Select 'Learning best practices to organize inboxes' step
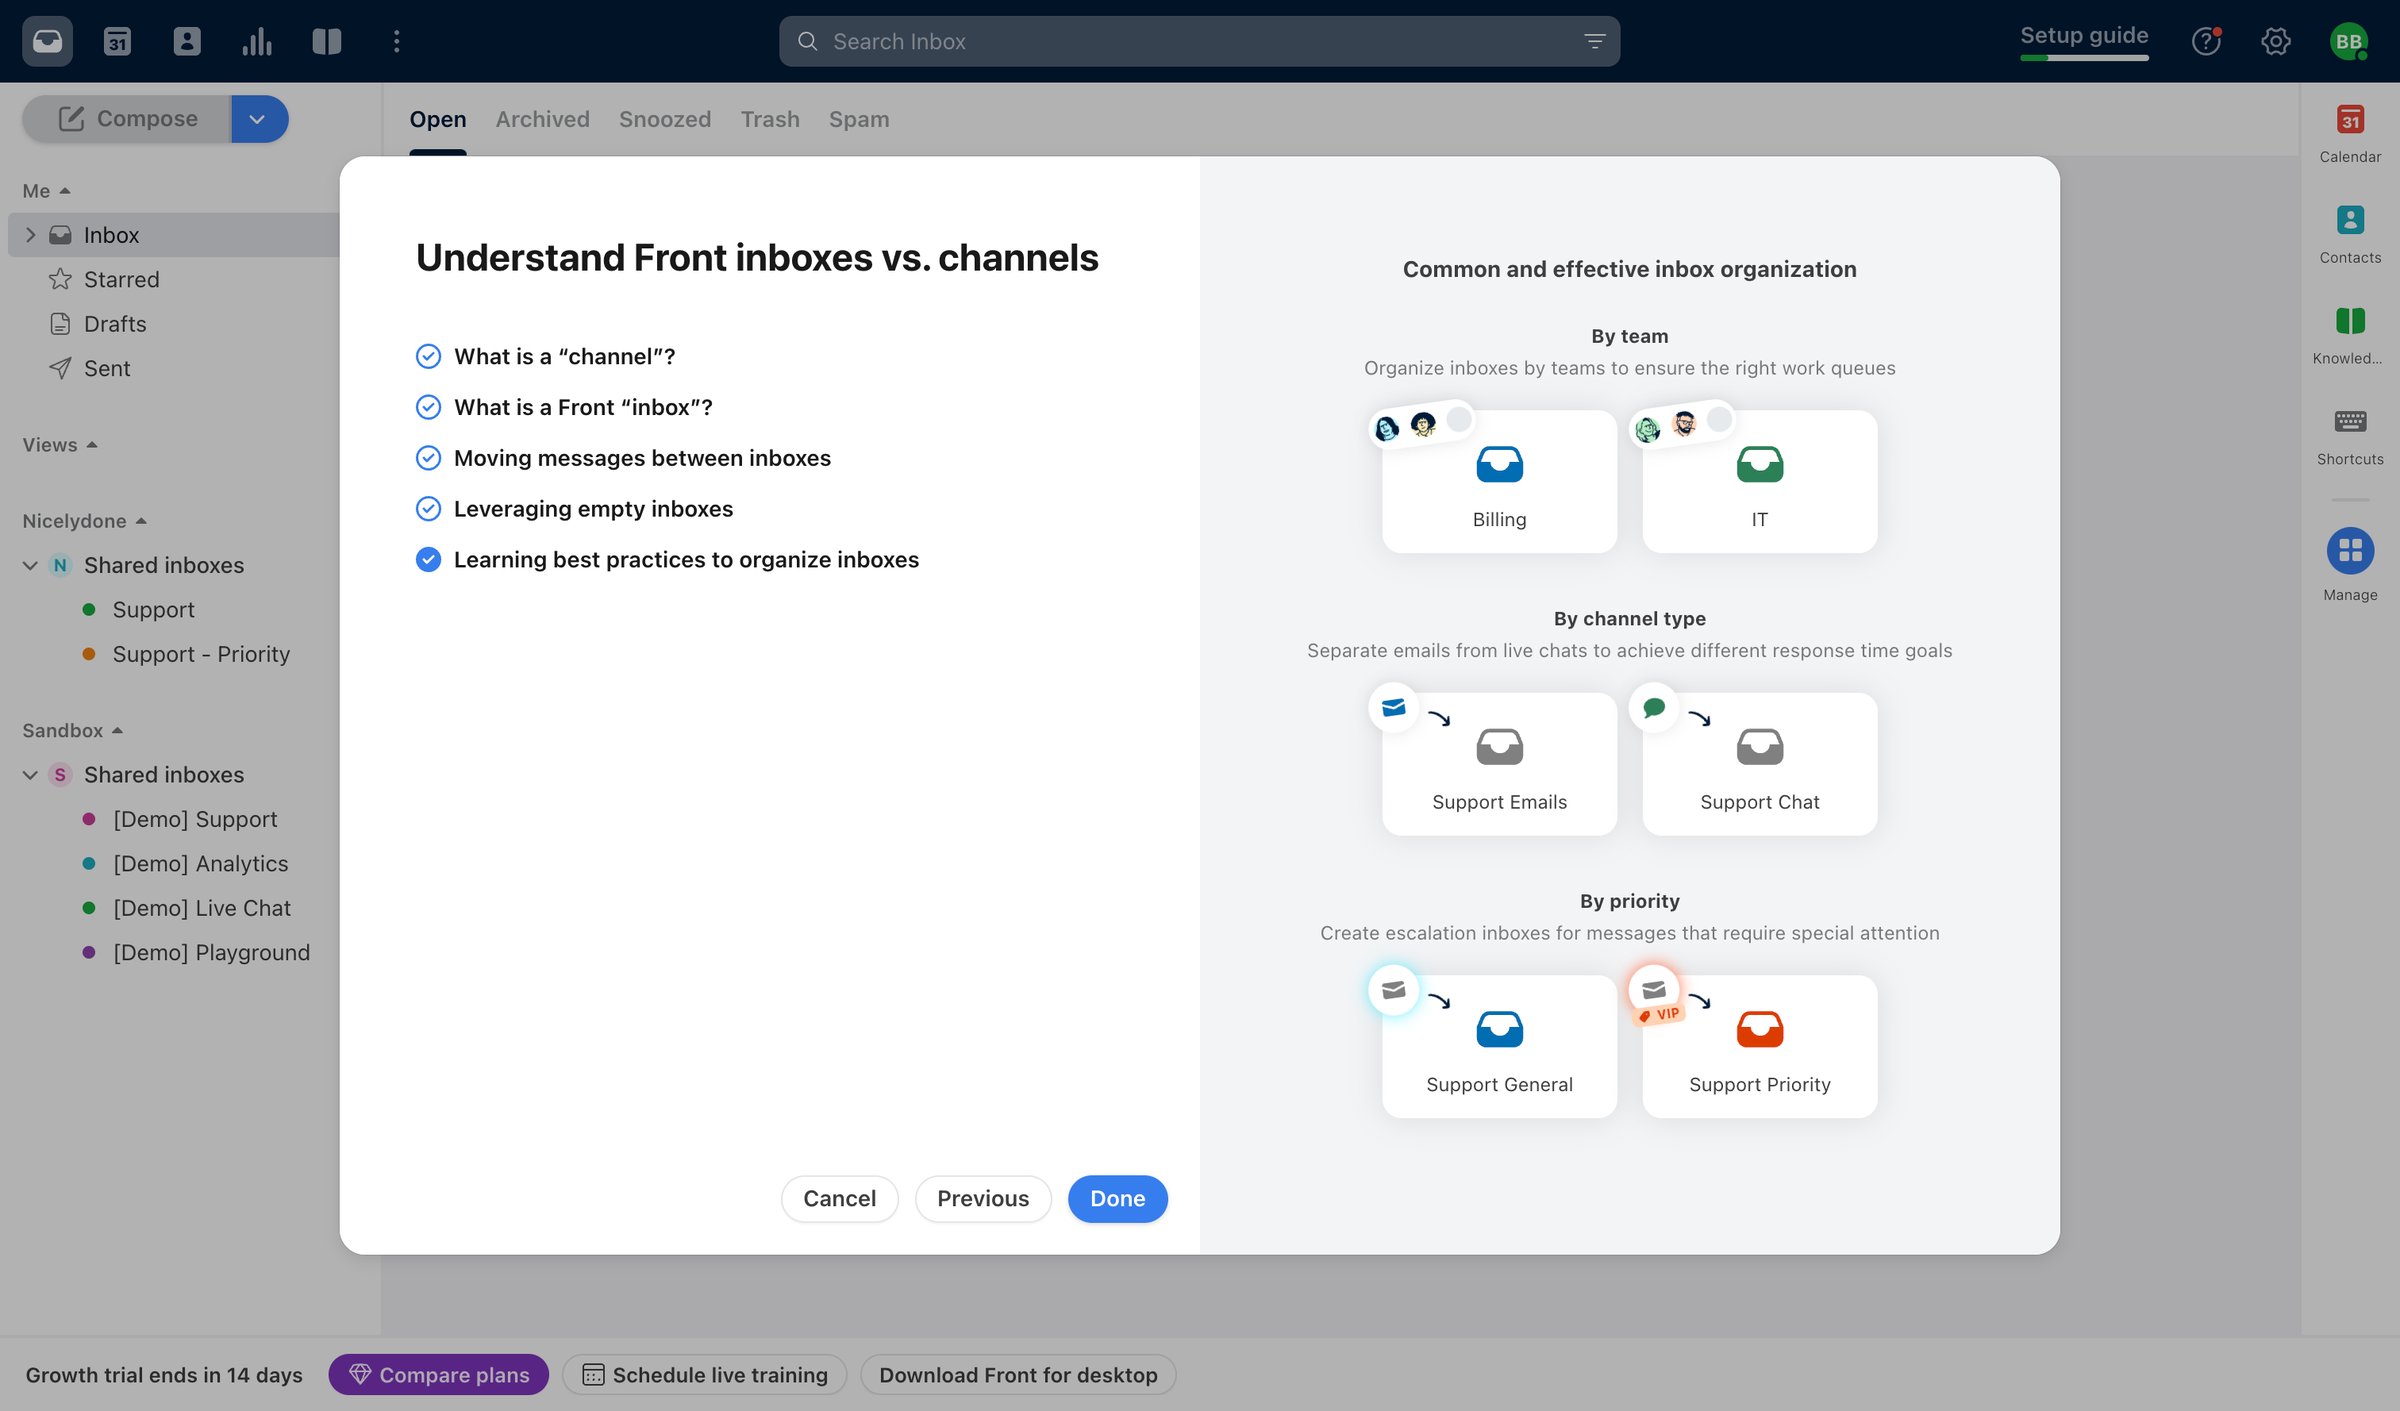The height and width of the screenshot is (1411, 2400). pyautogui.click(x=667, y=560)
